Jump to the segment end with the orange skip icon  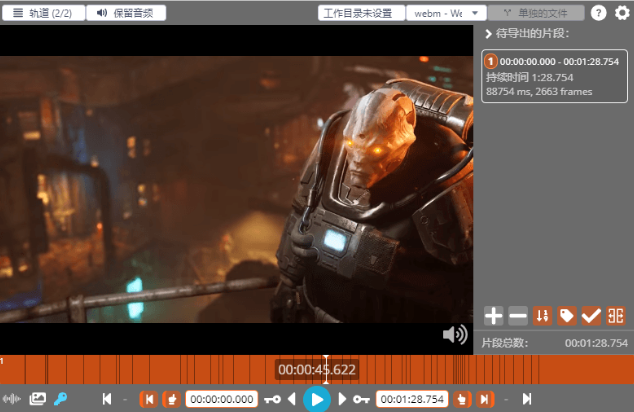click(485, 399)
